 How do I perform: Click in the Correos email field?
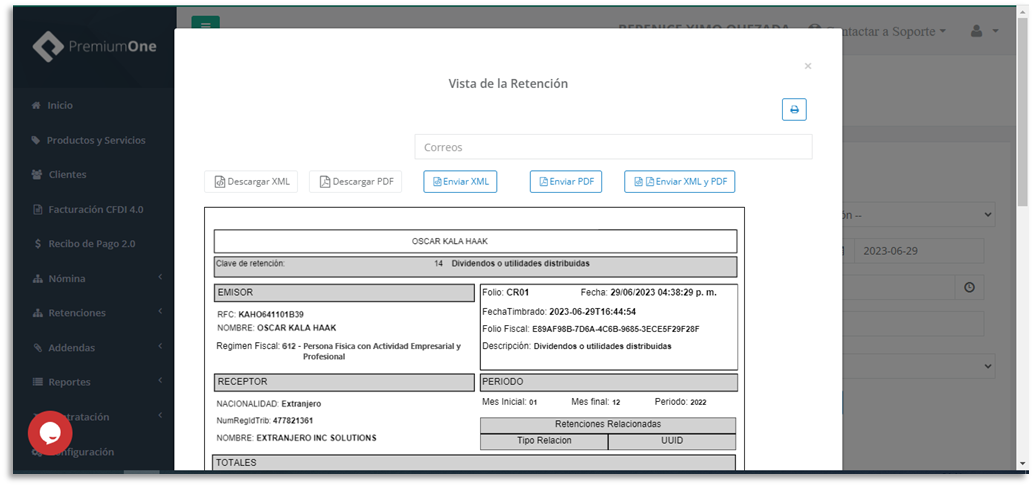click(x=613, y=147)
